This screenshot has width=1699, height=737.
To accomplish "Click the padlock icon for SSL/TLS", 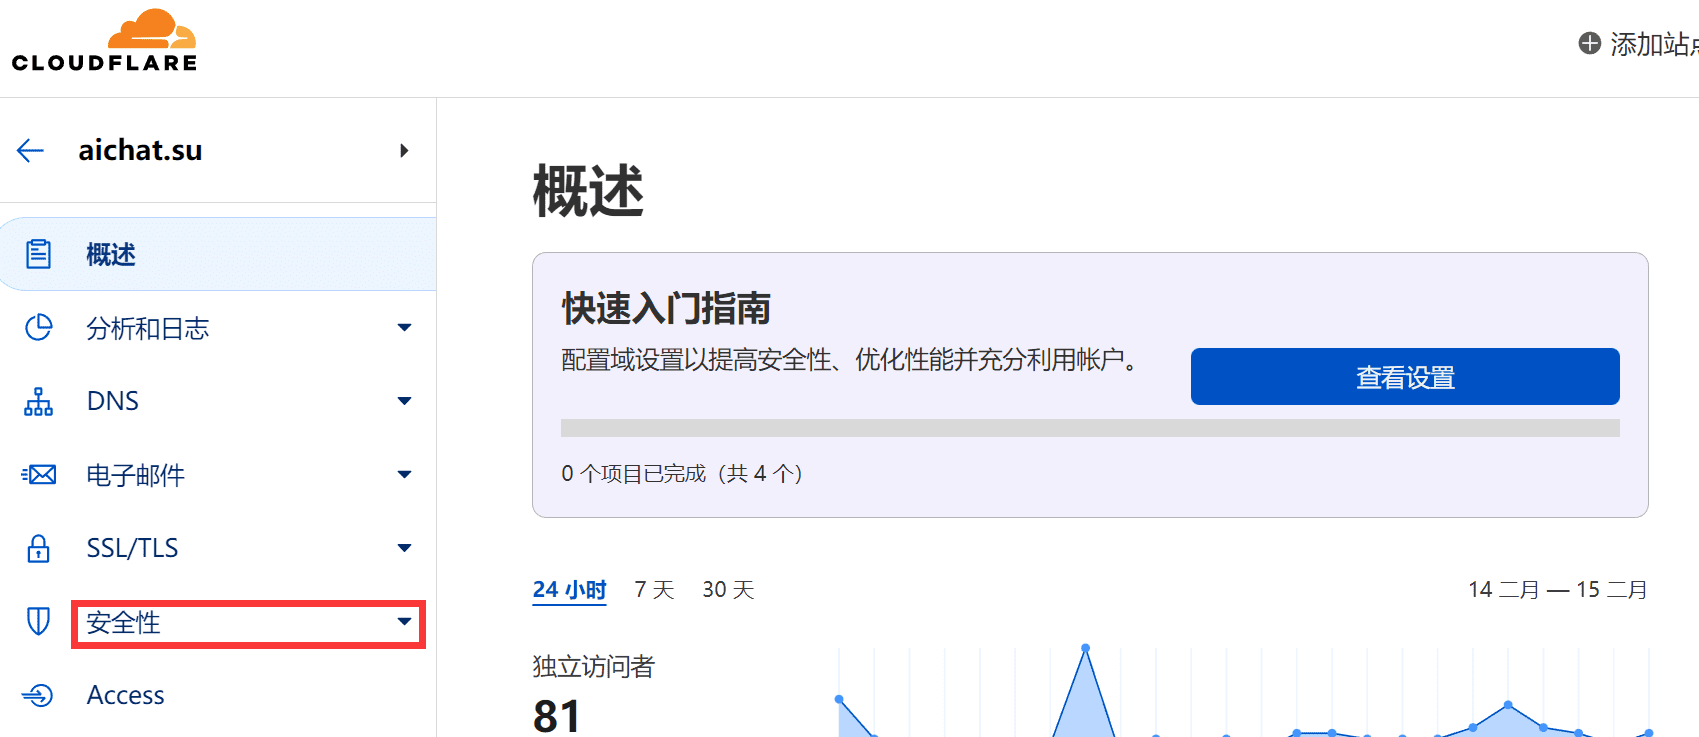I will 38,548.
